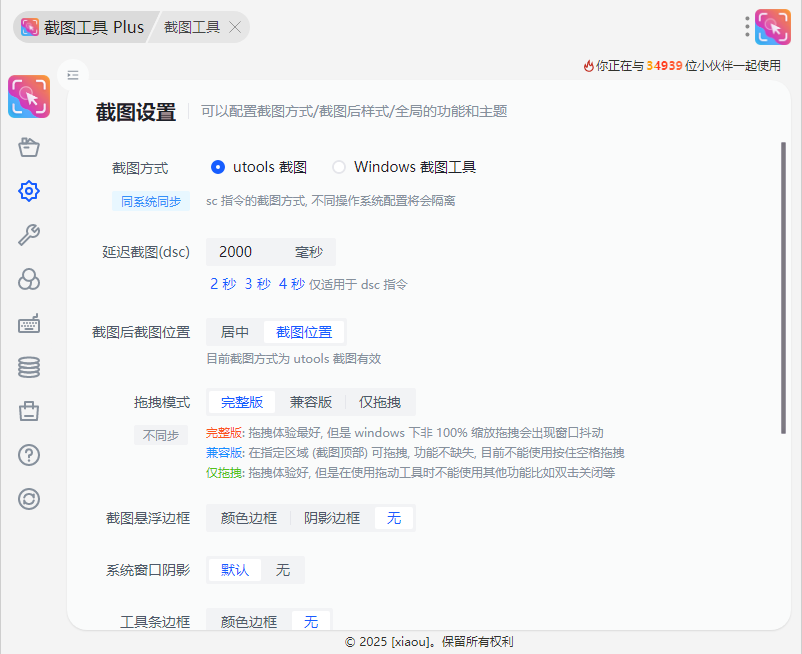The image size is (802, 654).
Task: Select the utools 截图 radio option
Action: click(259, 167)
